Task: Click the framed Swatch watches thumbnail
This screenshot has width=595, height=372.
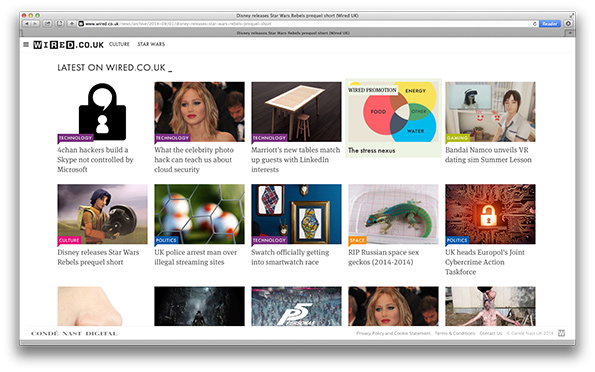Action: (296, 214)
